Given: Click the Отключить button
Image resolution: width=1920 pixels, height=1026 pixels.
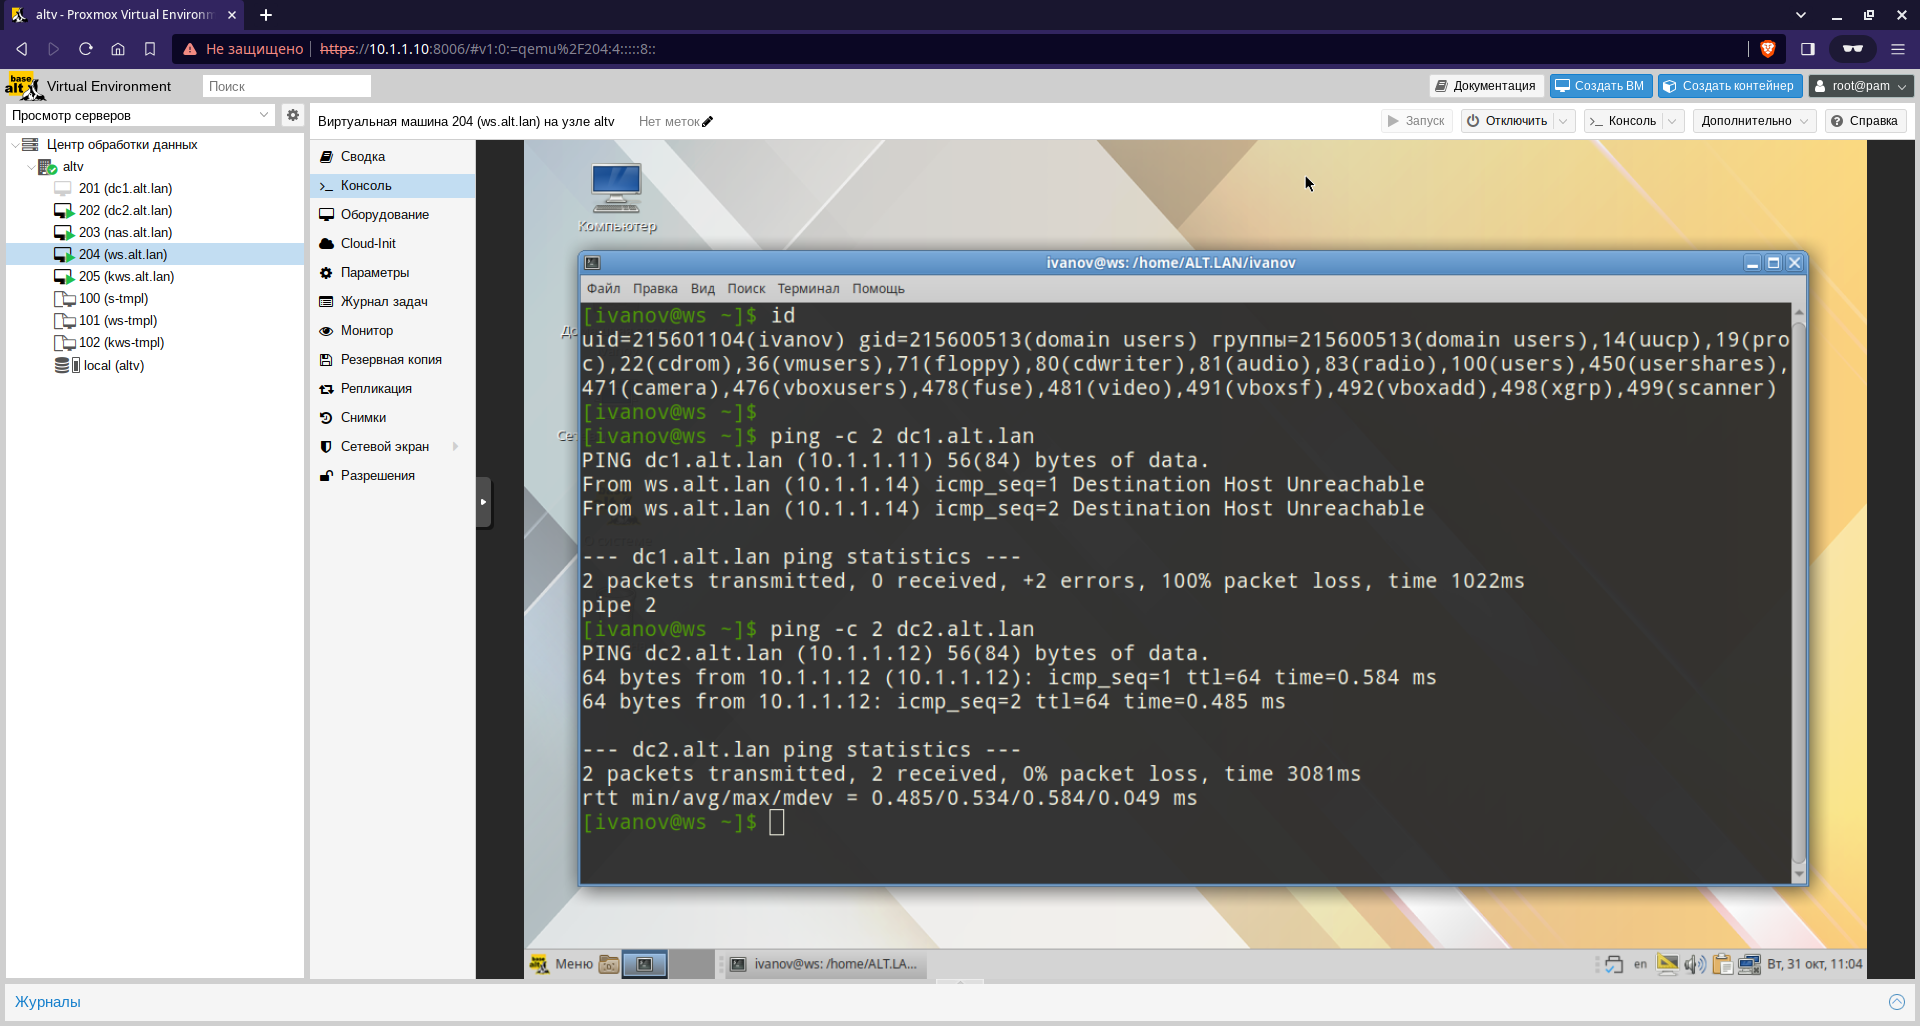Looking at the screenshot, I should [x=1507, y=121].
